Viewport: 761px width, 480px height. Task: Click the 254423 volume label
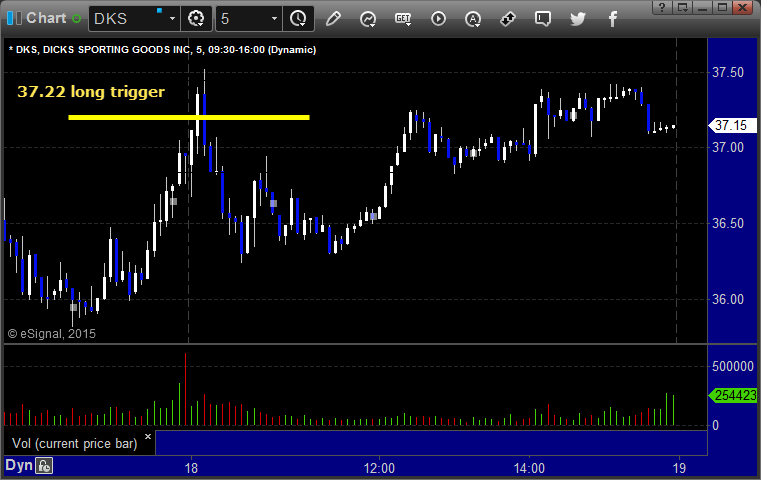[x=733, y=396]
